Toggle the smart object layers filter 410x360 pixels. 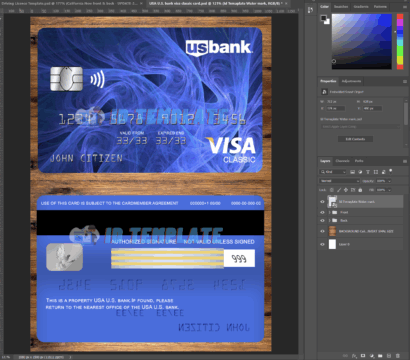tap(383, 172)
